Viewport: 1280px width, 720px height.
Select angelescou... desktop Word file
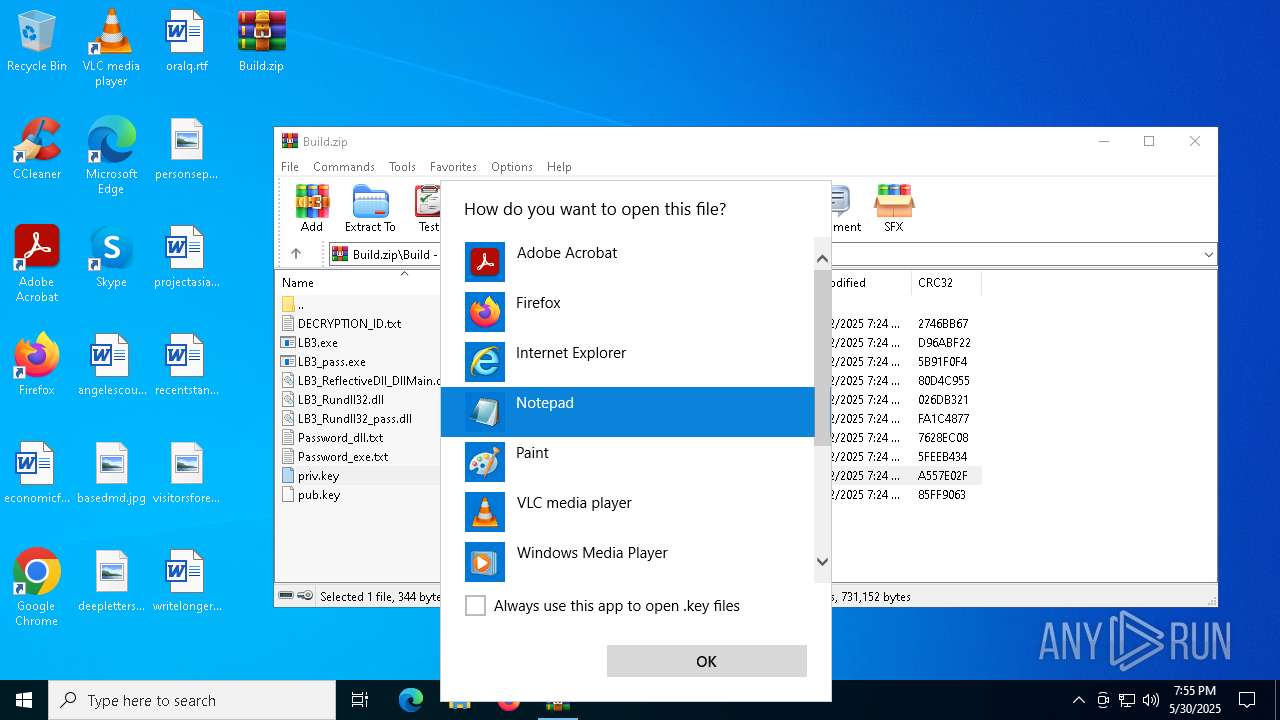coord(111,366)
